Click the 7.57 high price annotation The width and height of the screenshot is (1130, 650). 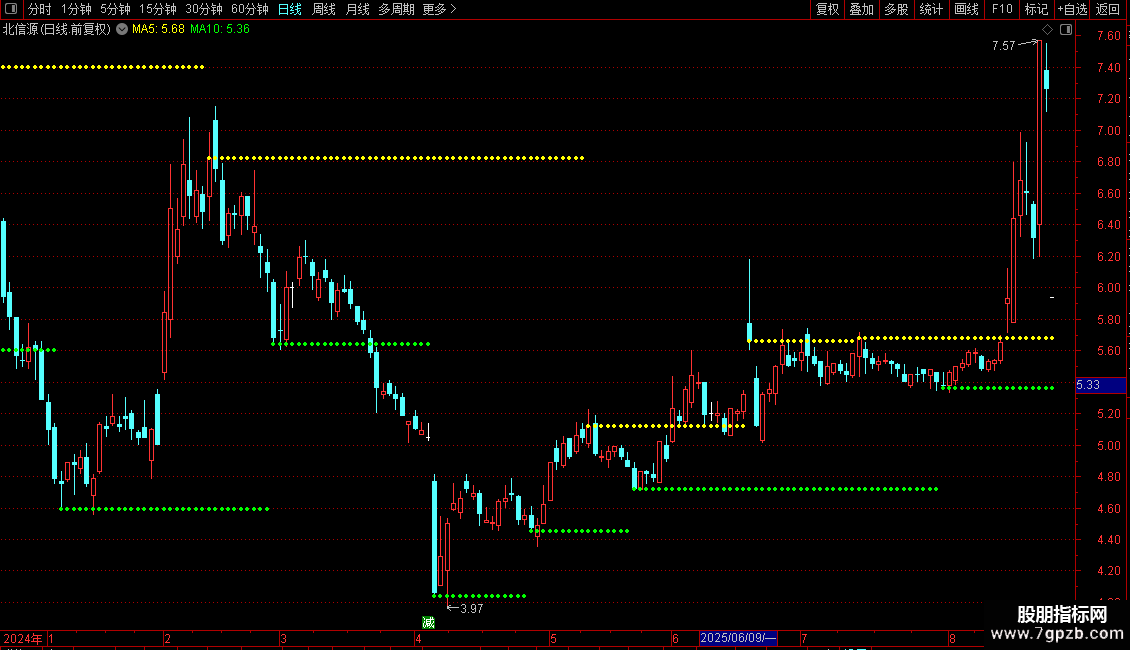pos(1003,45)
